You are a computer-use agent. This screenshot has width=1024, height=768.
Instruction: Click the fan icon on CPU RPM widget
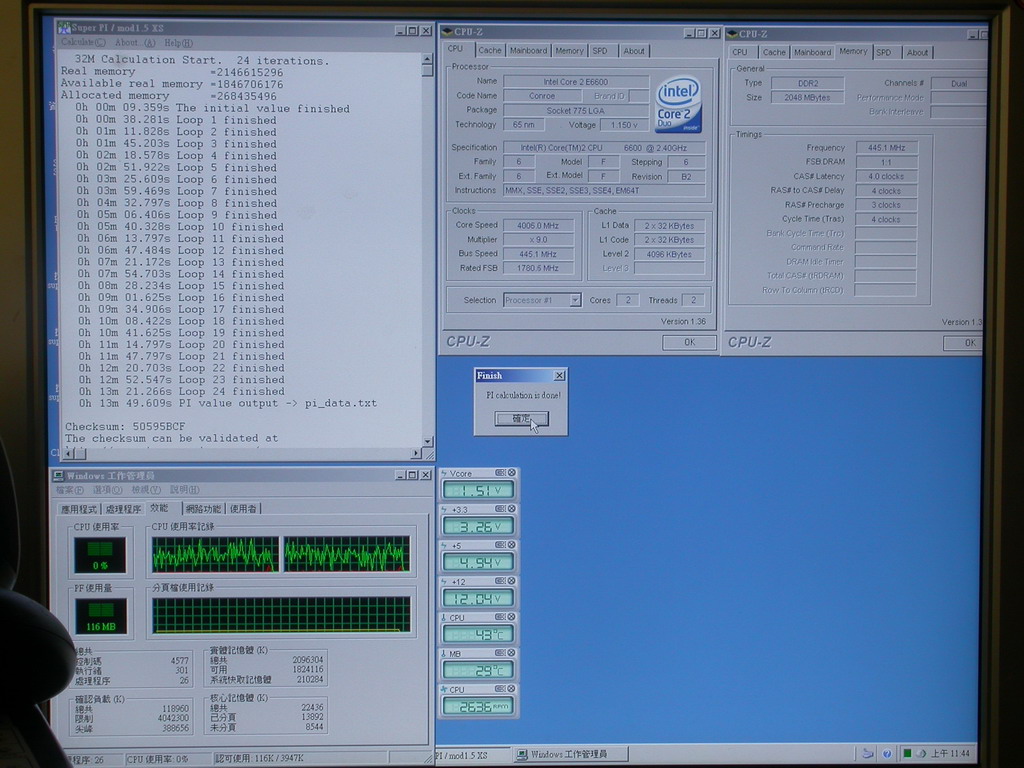tap(444, 689)
